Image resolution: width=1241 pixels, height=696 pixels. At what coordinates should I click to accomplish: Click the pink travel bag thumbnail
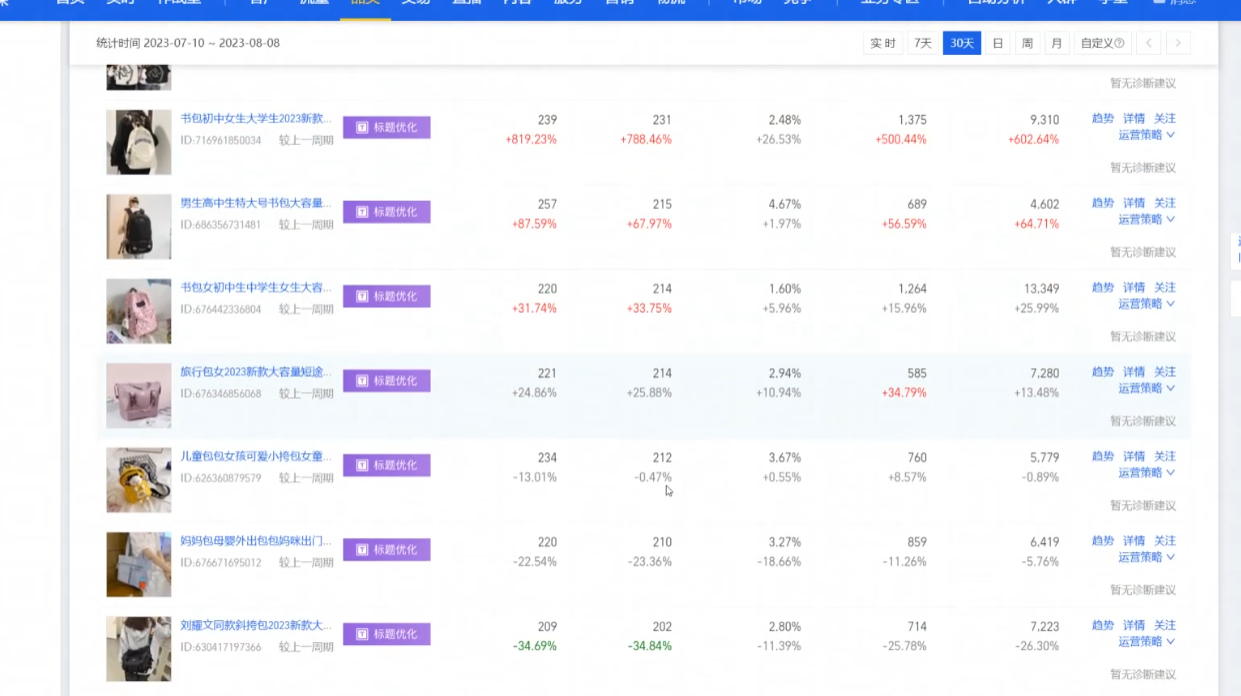(x=139, y=395)
